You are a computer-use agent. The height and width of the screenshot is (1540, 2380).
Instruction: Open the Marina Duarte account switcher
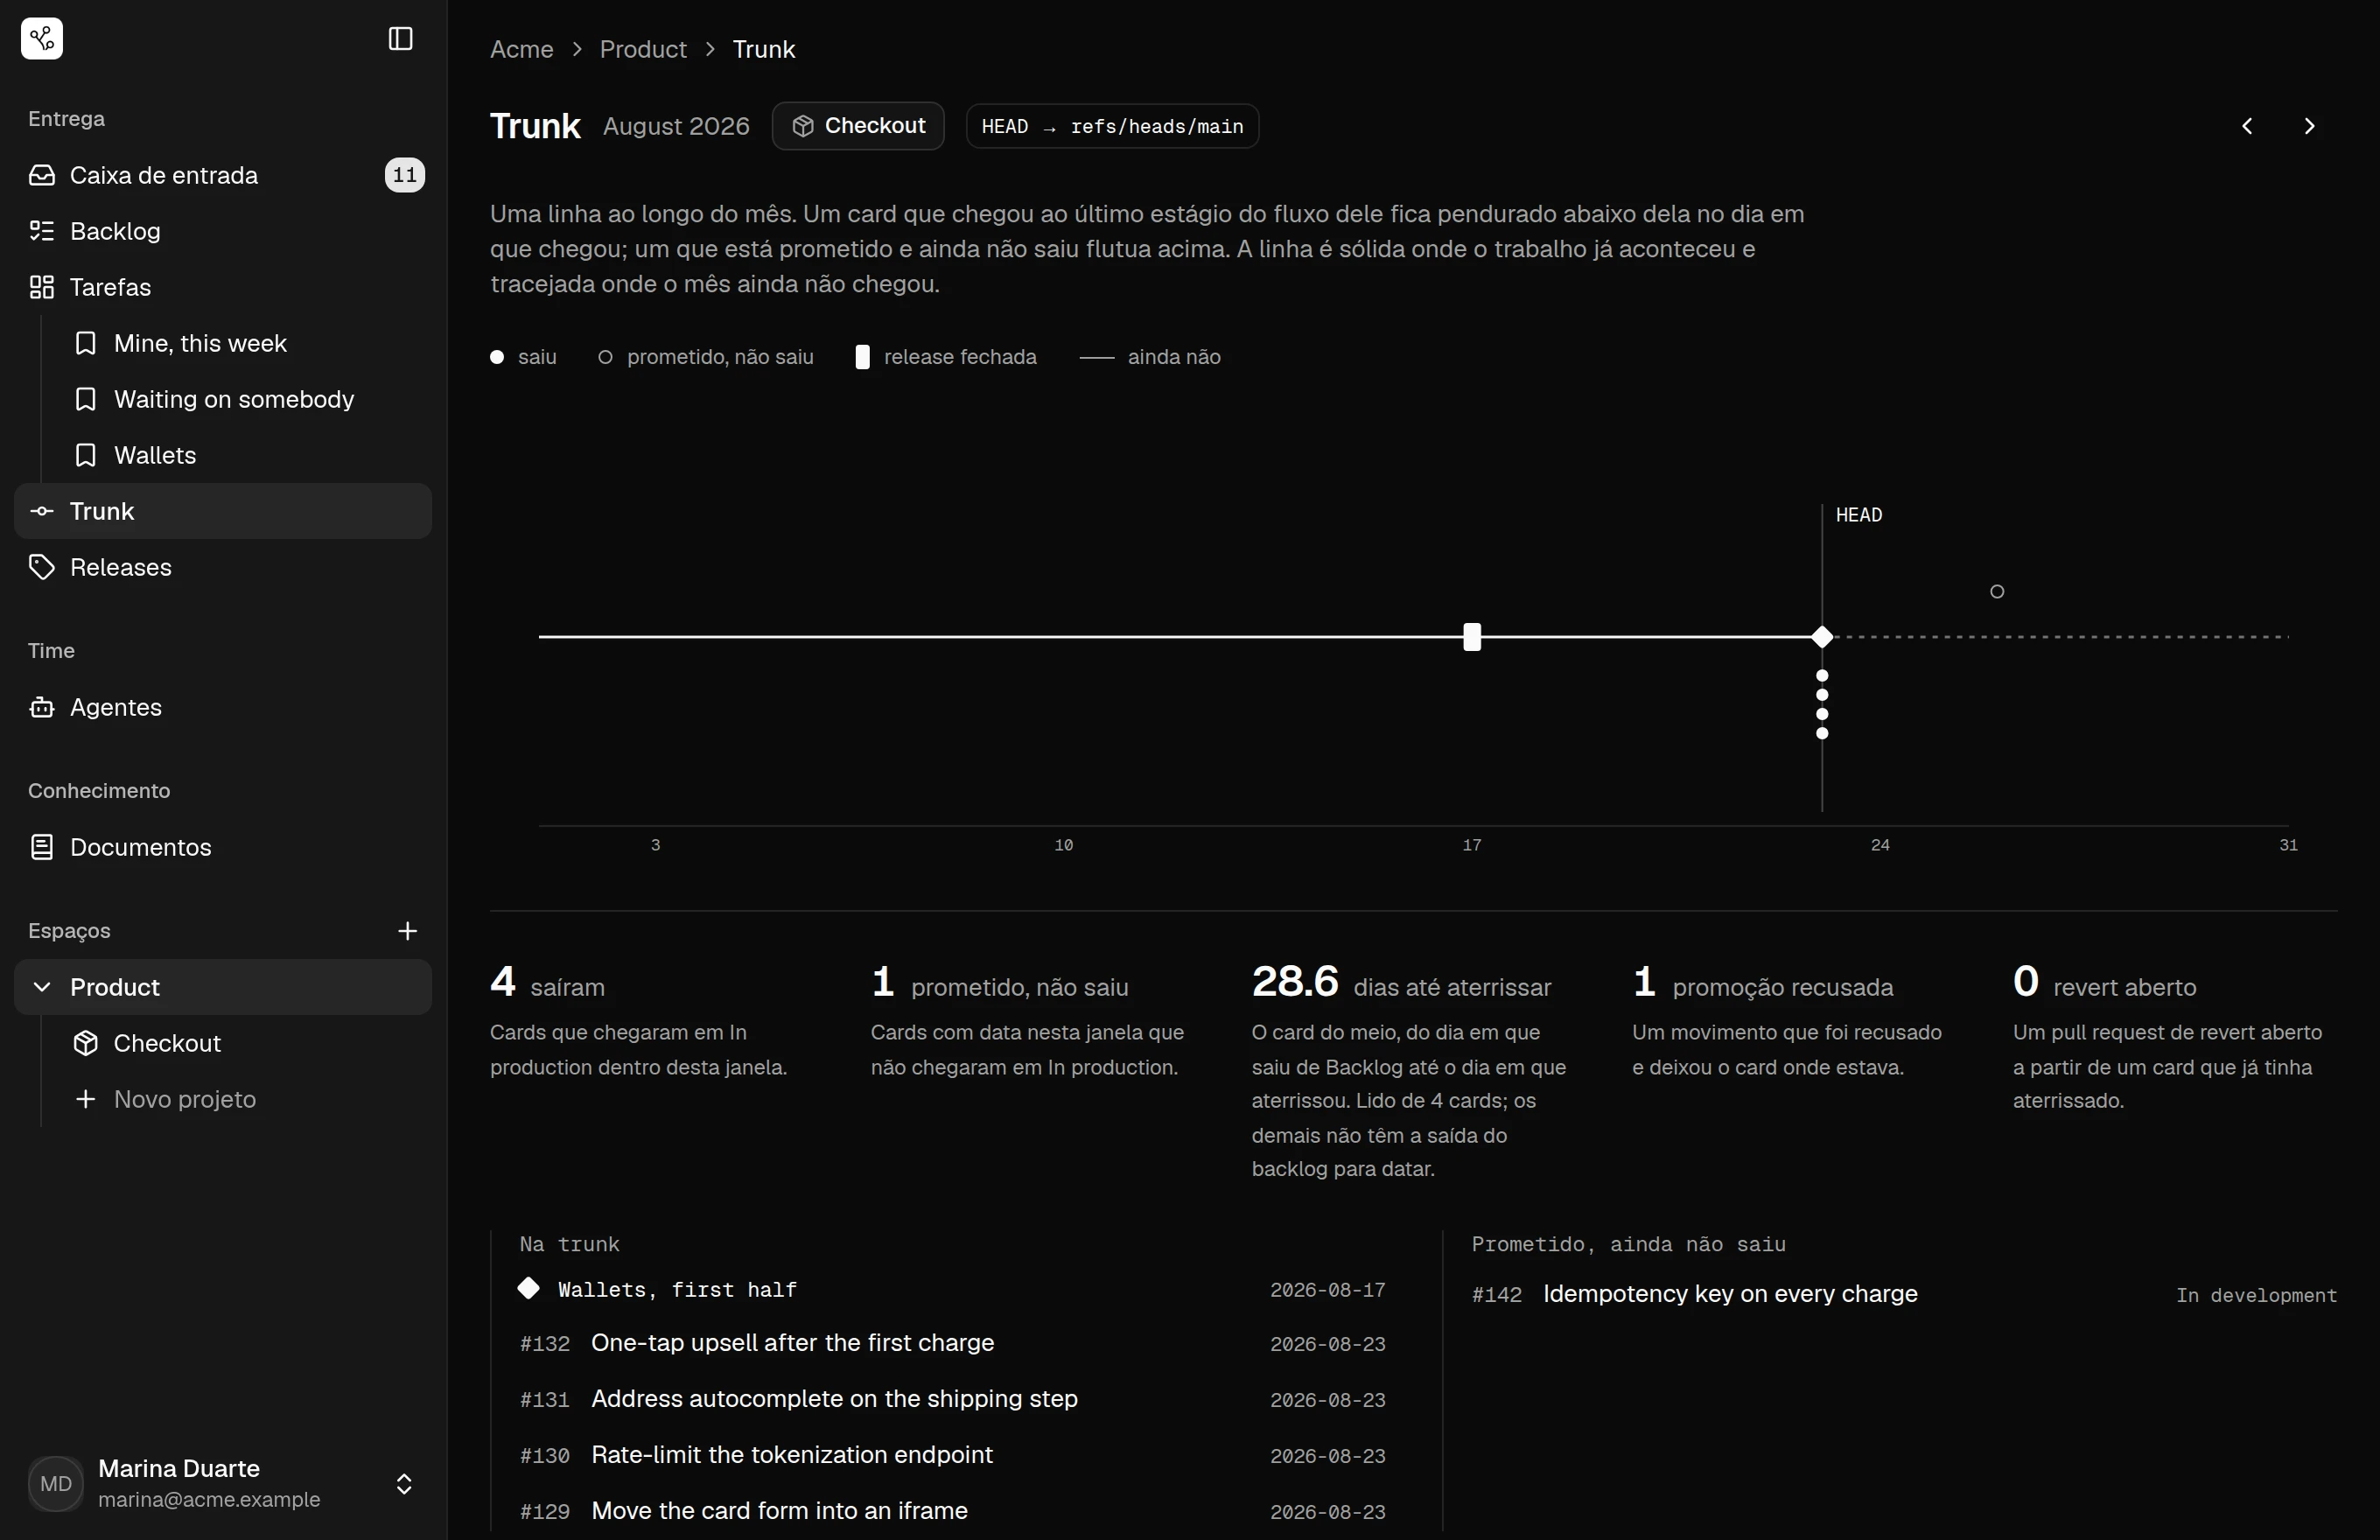pyautogui.click(x=223, y=1483)
